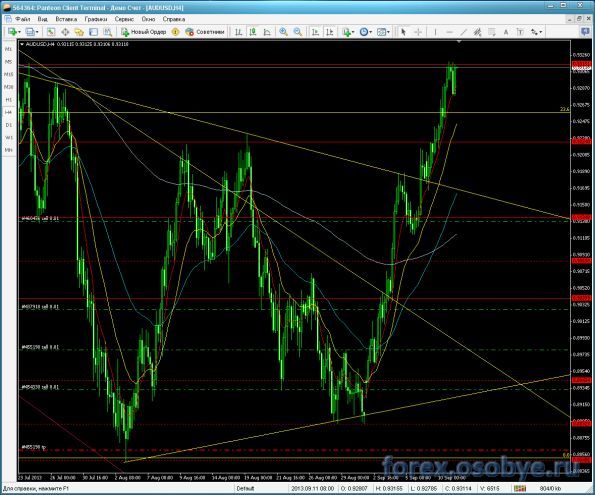Viewport: 595px width, 495px height.
Task: Choose the horizontal line drawing tool
Action: pyautogui.click(x=449, y=32)
